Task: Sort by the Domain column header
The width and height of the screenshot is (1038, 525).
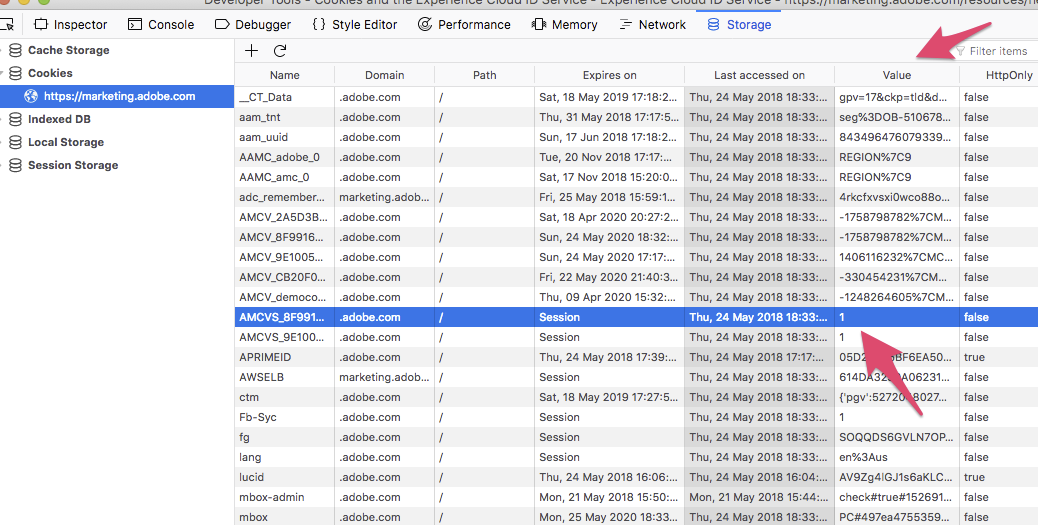Action: click(385, 75)
